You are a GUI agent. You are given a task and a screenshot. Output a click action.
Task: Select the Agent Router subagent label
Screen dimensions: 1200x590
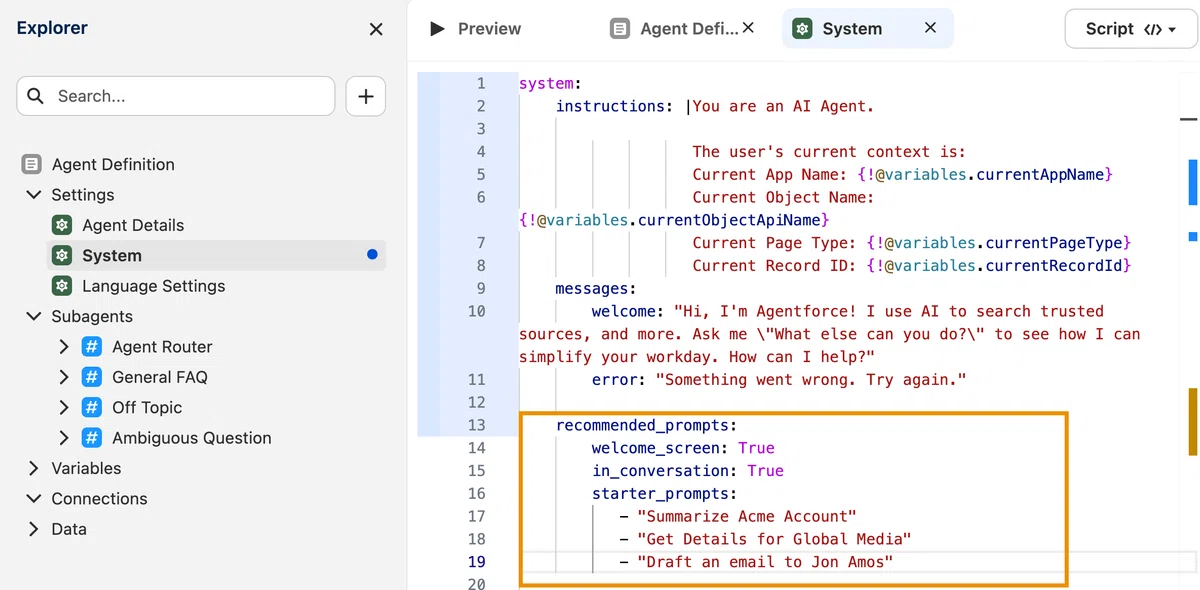[x=162, y=347]
